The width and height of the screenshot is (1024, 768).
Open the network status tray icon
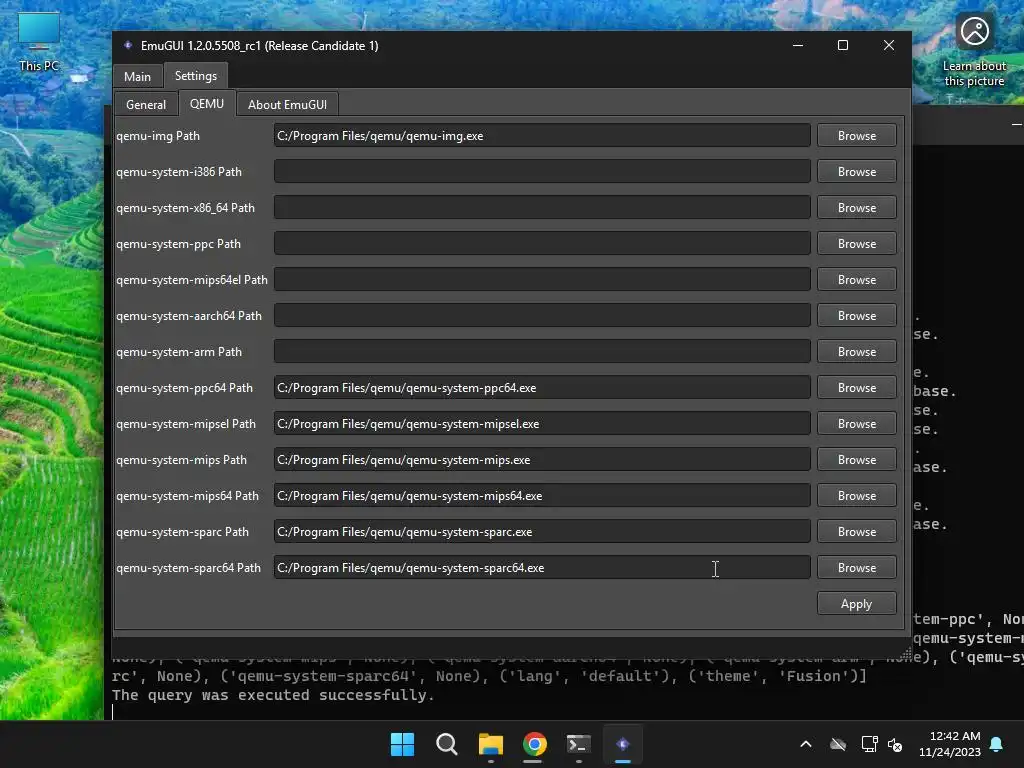(x=869, y=744)
